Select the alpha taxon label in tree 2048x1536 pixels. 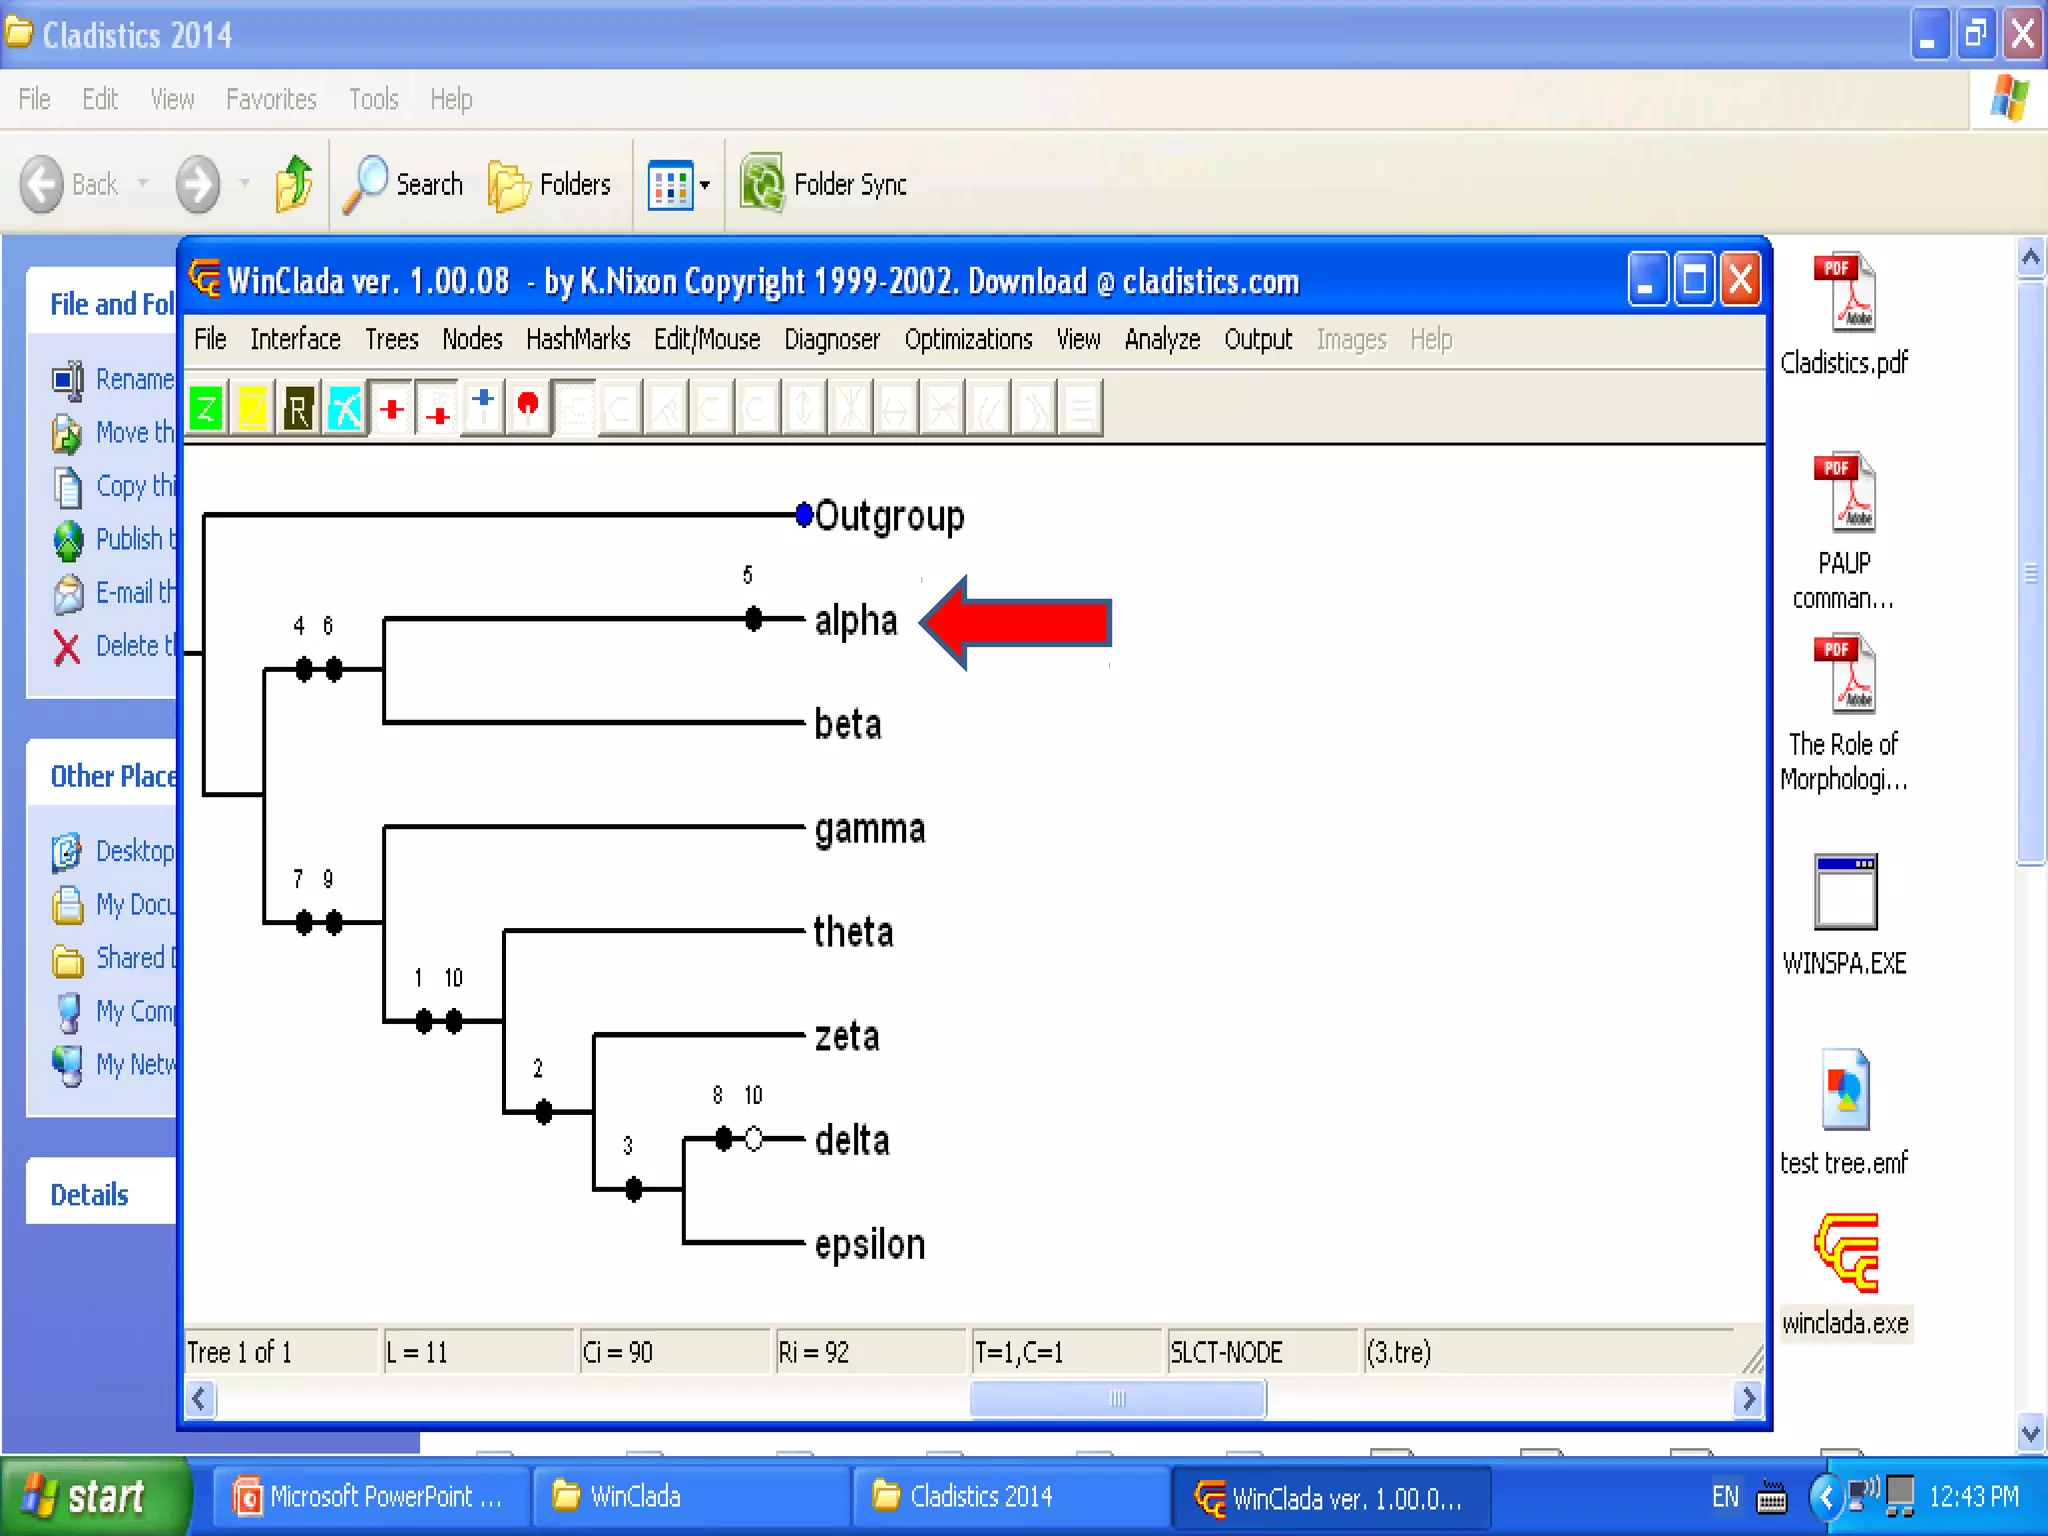[x=855, y=621]
